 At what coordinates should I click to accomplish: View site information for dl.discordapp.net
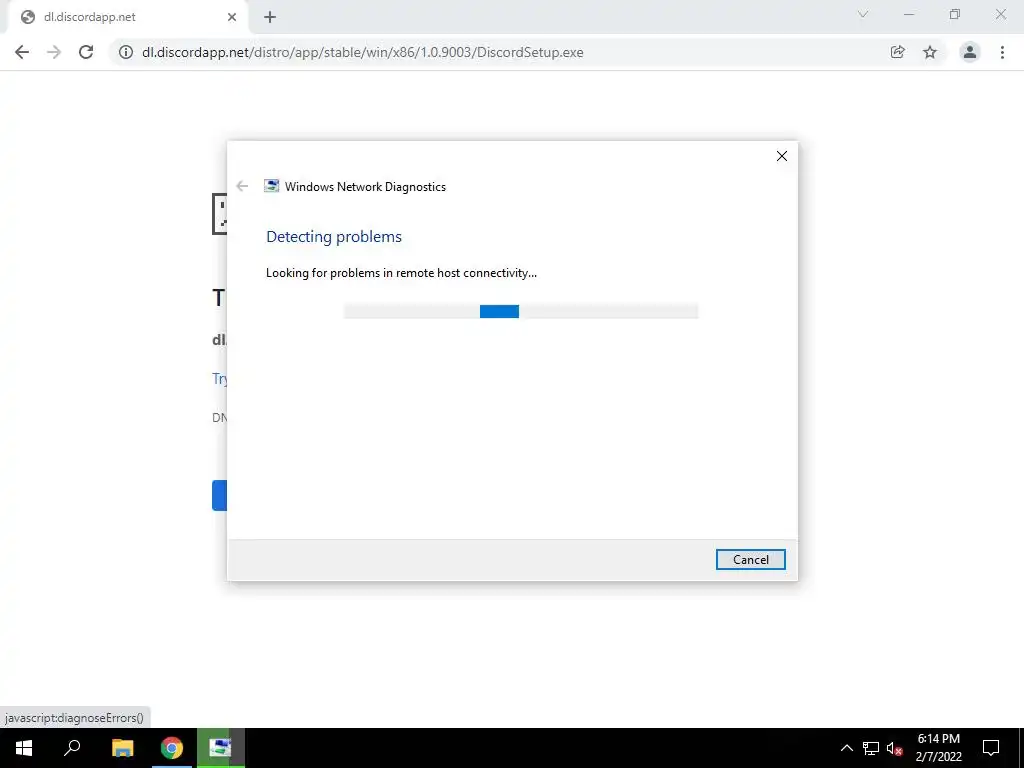(126, 52)
